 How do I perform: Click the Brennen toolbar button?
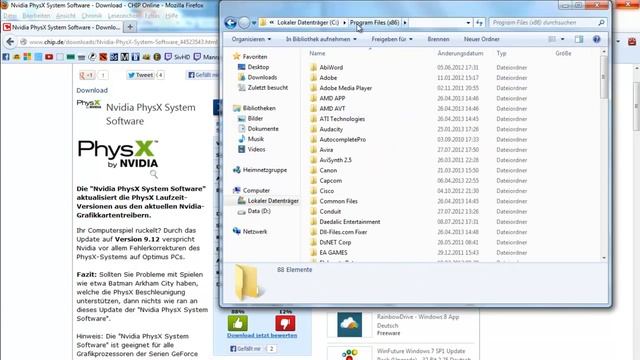[438, 39]
